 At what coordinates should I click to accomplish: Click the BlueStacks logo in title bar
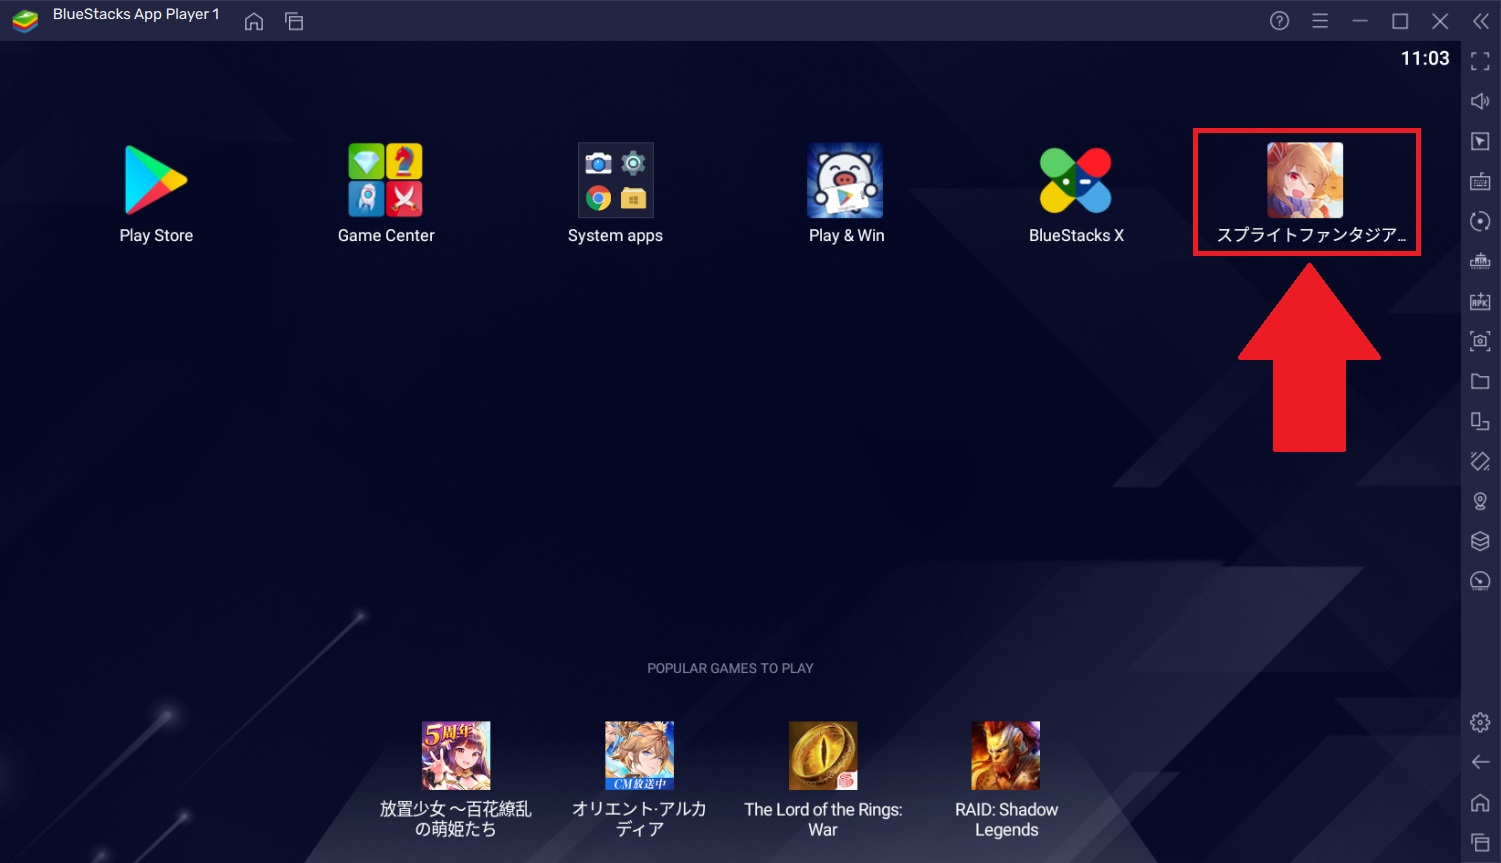25,21
